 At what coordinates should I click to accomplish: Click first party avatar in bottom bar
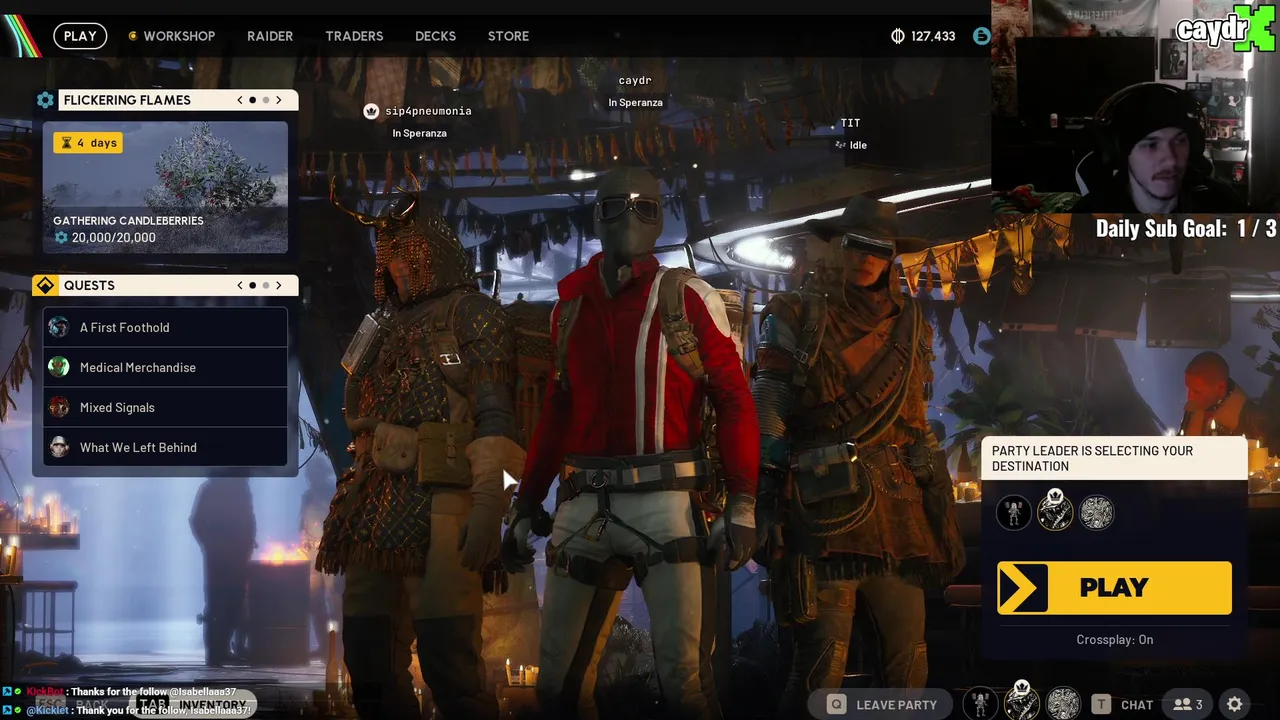(980, 704)
